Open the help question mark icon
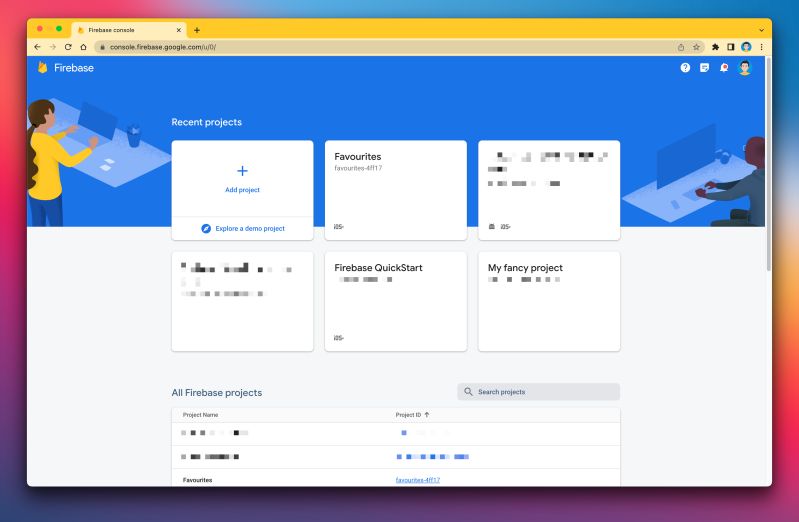 685,67
